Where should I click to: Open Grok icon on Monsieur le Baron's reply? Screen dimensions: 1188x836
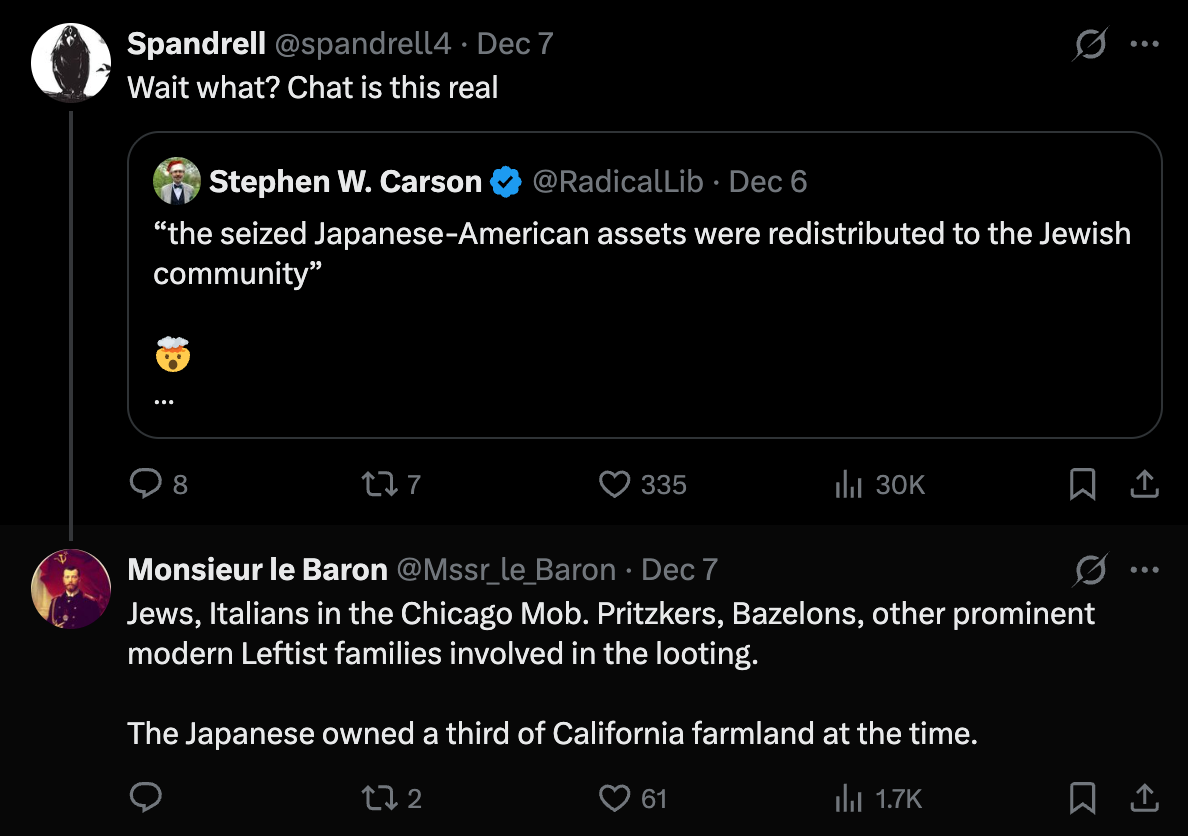tap(1090, 571)
